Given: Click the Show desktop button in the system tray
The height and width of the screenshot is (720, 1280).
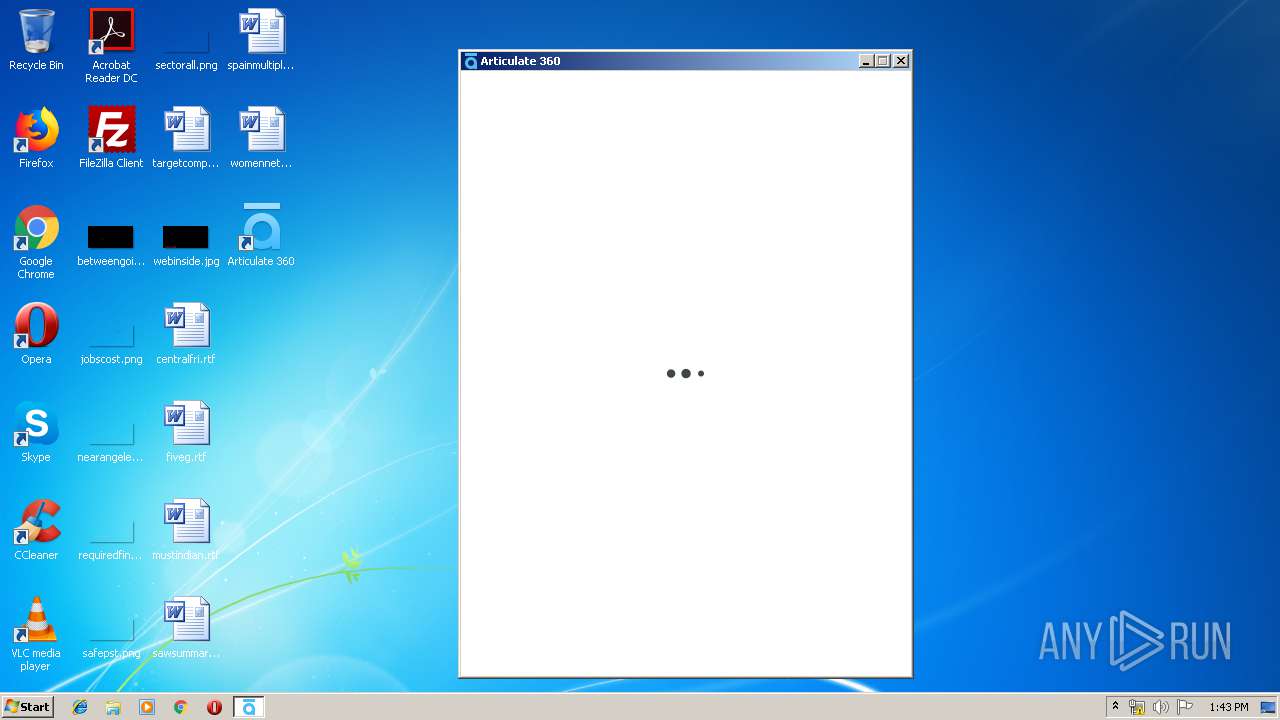Looking at the screenshot, I should pyautogui.click(x=1269, y=707).
